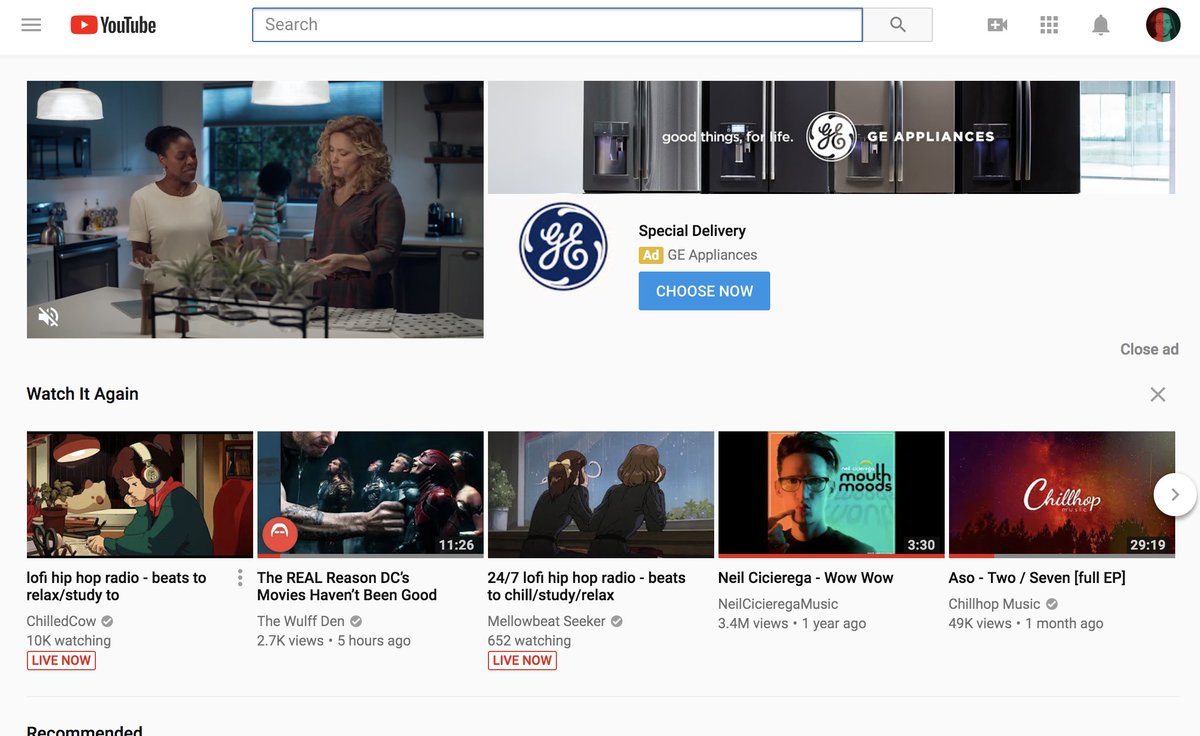Click the search magnifier button
The height and width of the screenshot is (736, 1200).
point(897,25)
